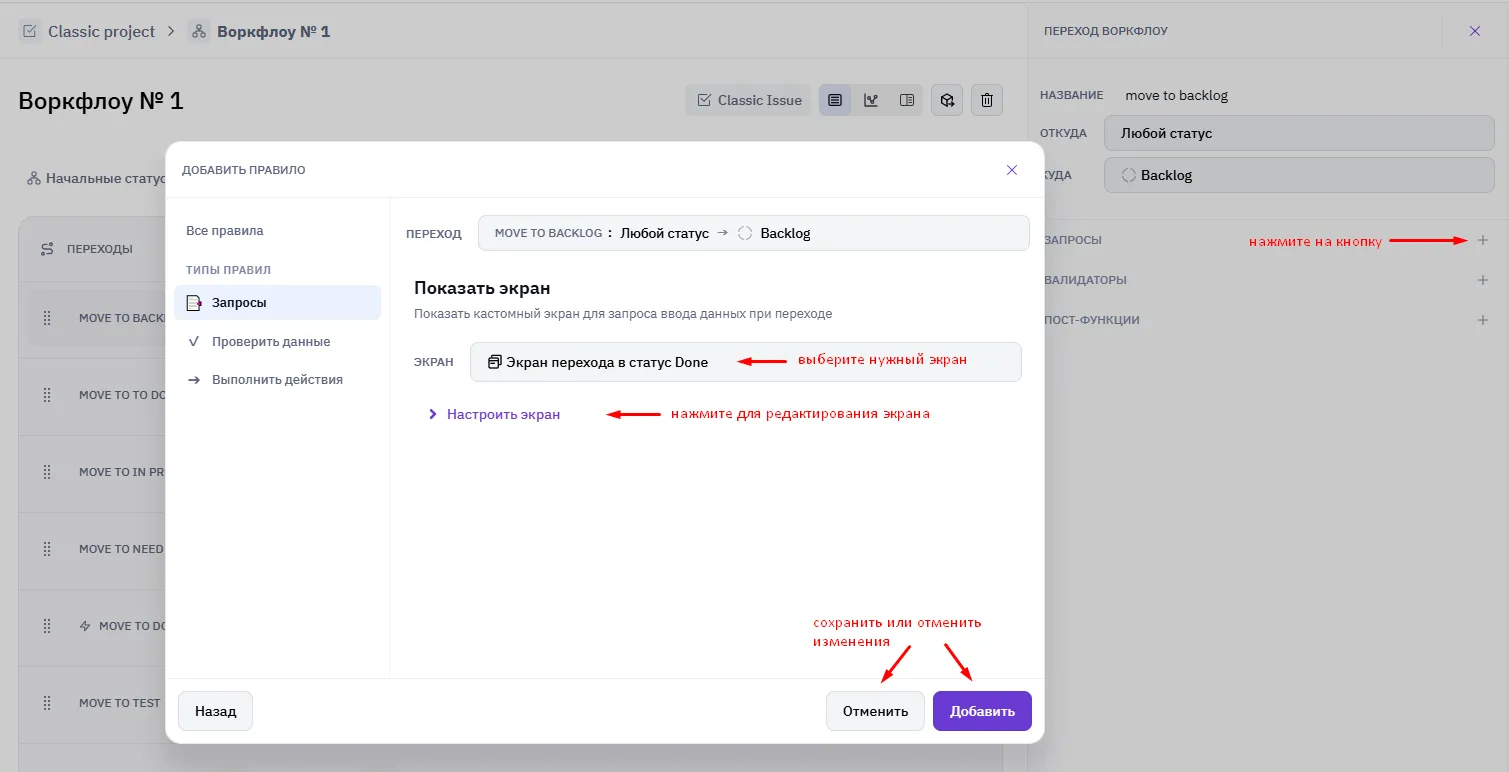Click the cube export icon
Image resolution: width=1509 pixels, height=772 pixels.
pos(947,100)
